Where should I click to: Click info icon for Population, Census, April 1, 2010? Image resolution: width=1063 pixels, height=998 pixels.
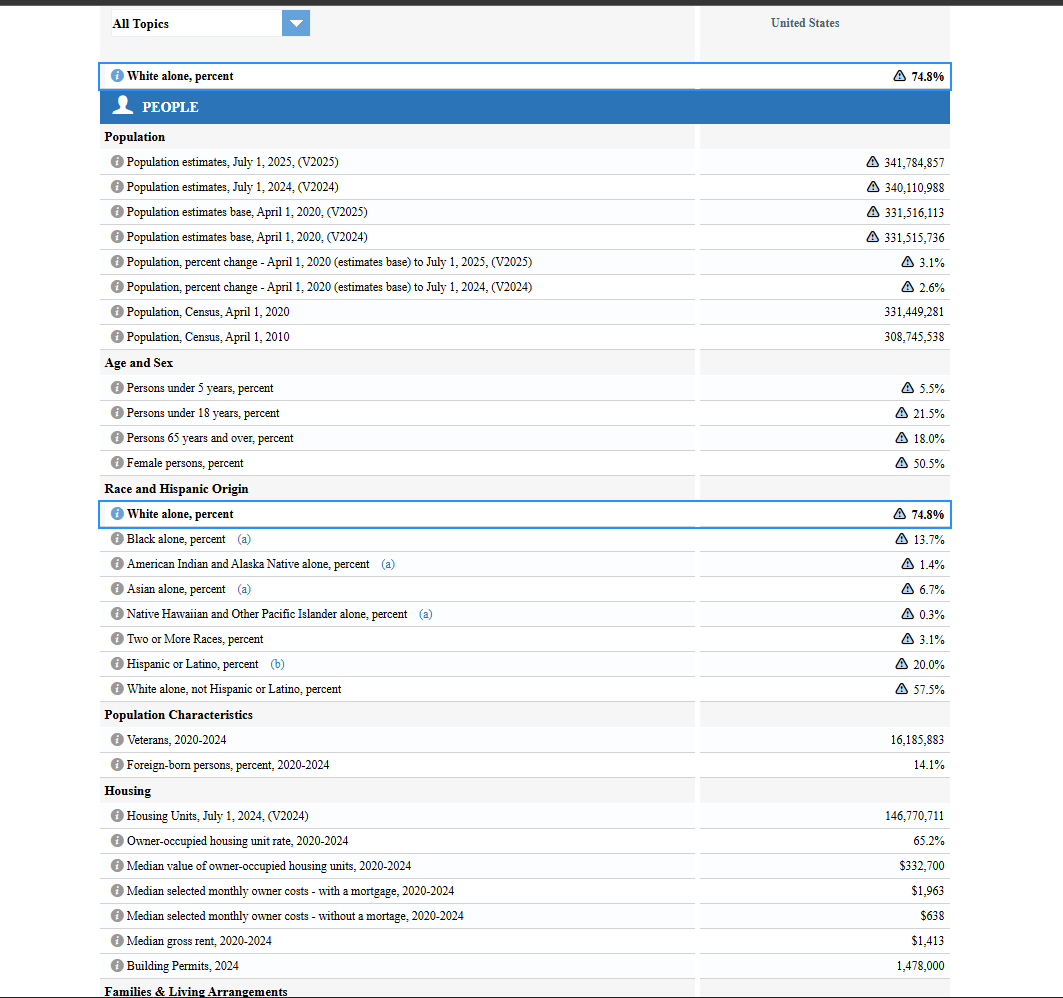[117, 336]
